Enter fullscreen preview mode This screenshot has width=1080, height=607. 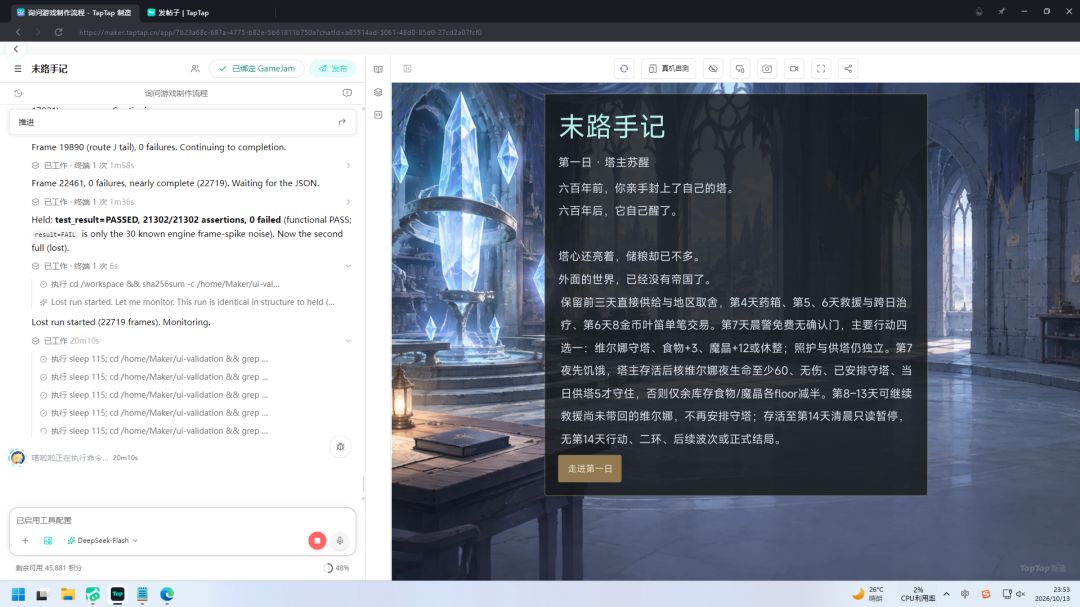coord(821,69)
